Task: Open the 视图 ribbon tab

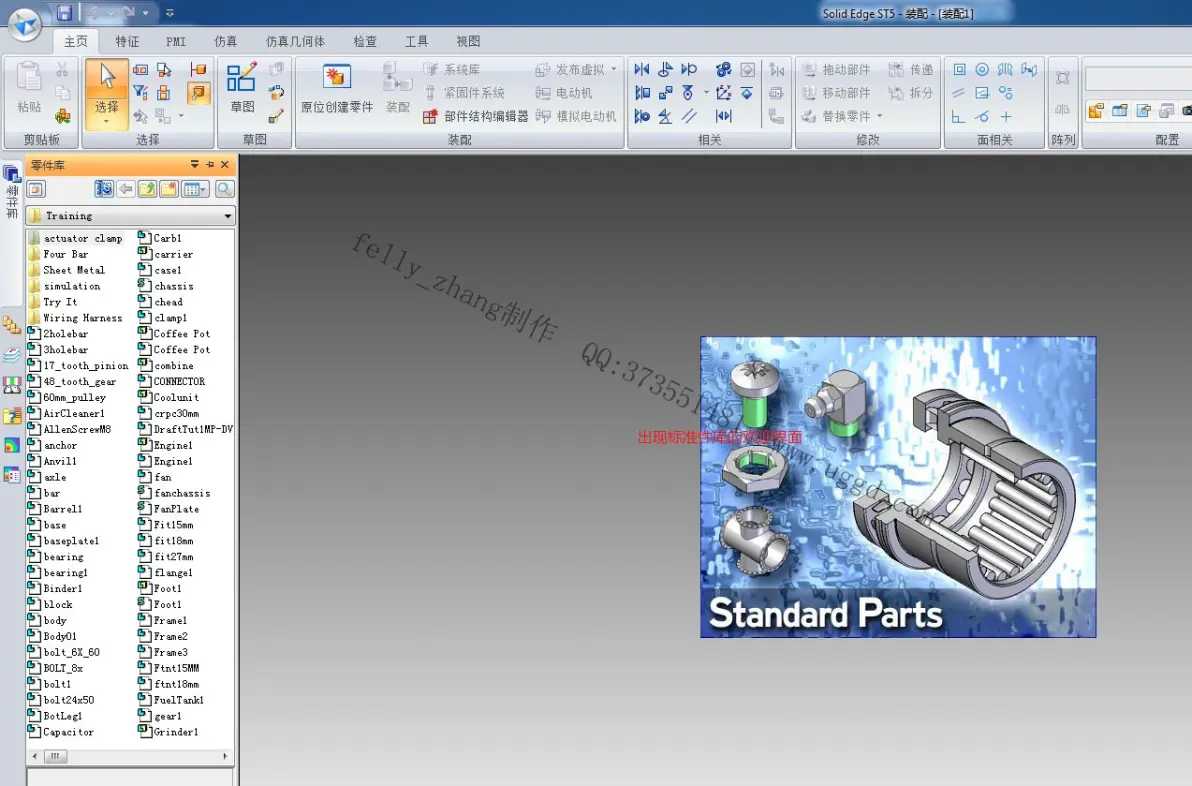Action: coord(468,41)
